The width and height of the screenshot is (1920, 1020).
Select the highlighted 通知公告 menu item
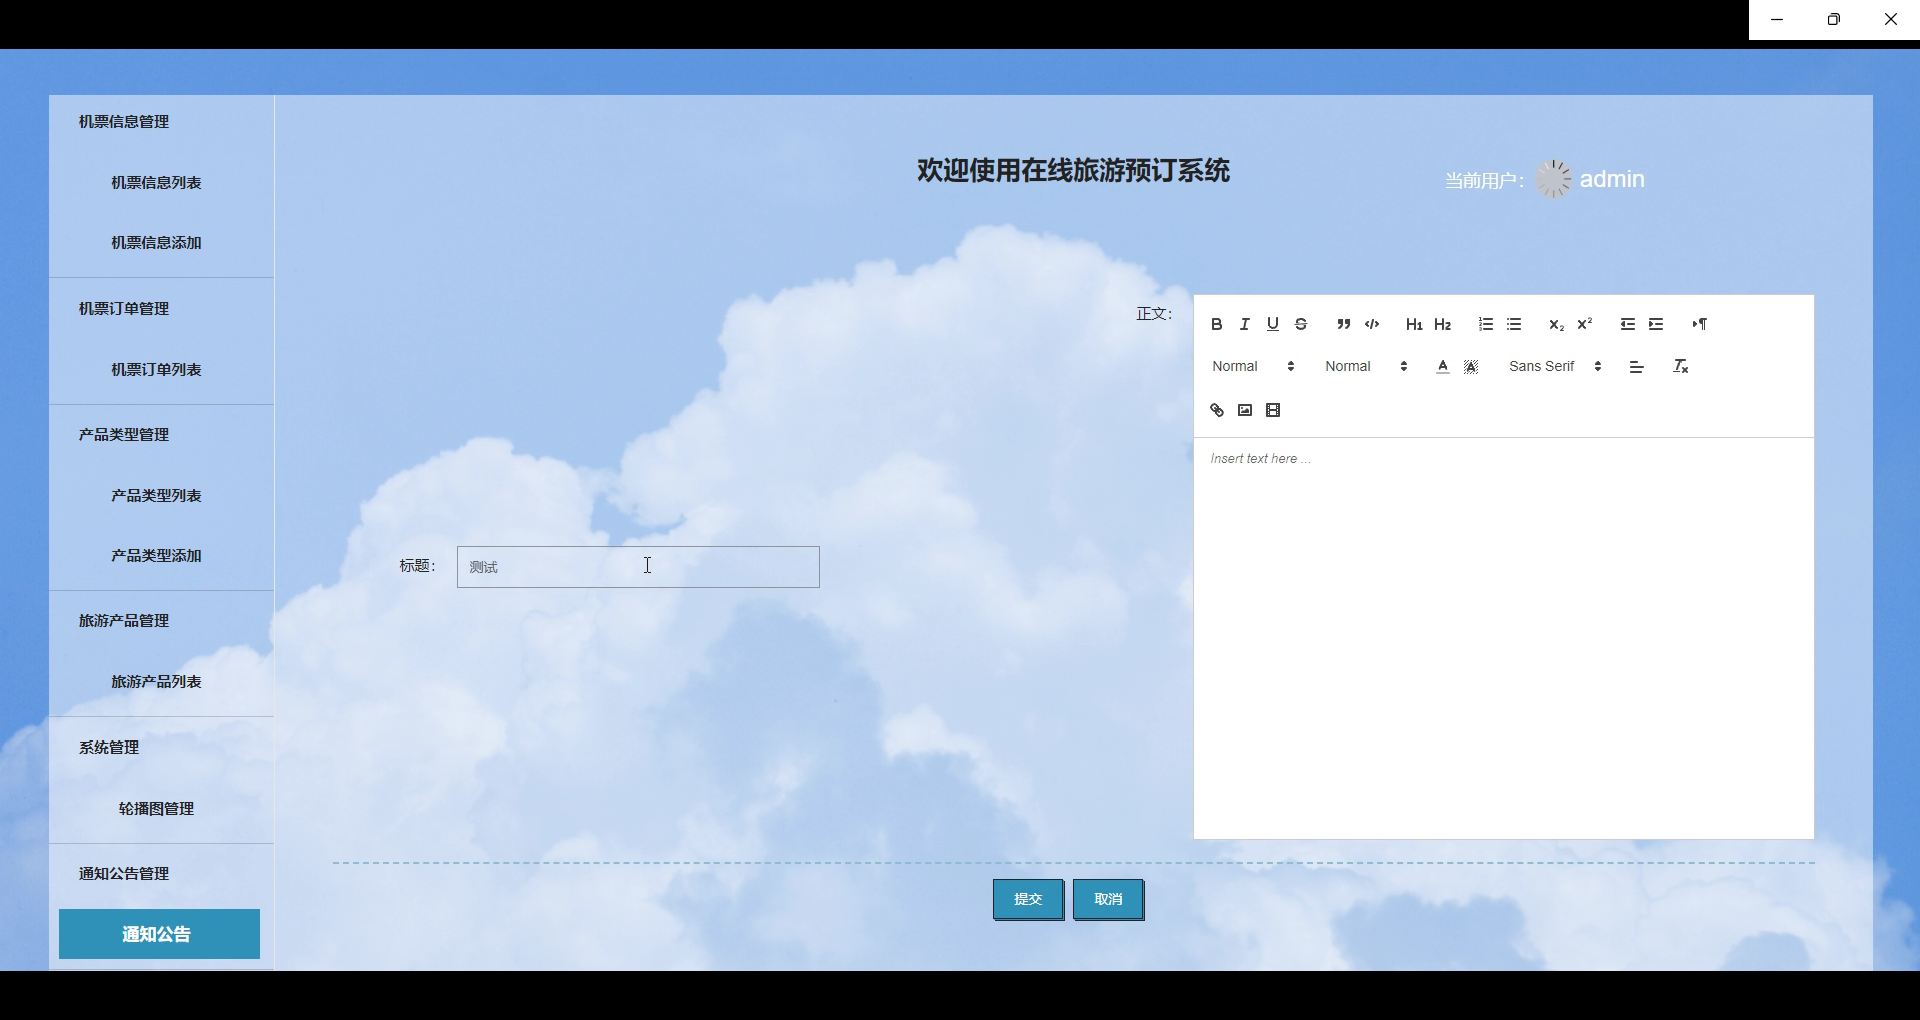[x=159, y=934]
